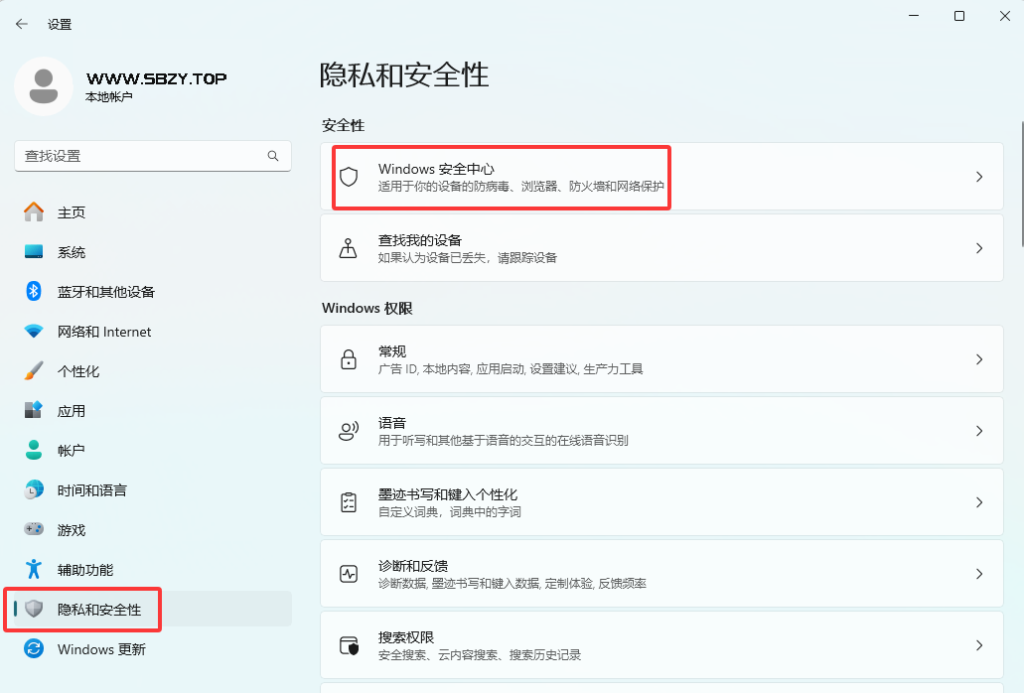Open the user account avatar

43,87
